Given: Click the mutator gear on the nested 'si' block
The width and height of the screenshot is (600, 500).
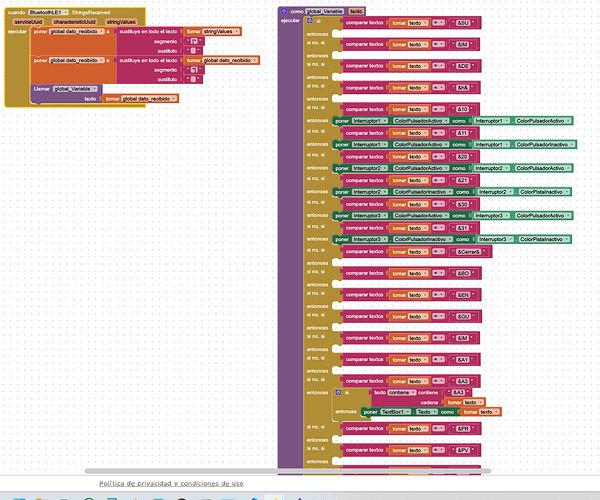Looking at the screenshot, I should click(x=340, y=392).
